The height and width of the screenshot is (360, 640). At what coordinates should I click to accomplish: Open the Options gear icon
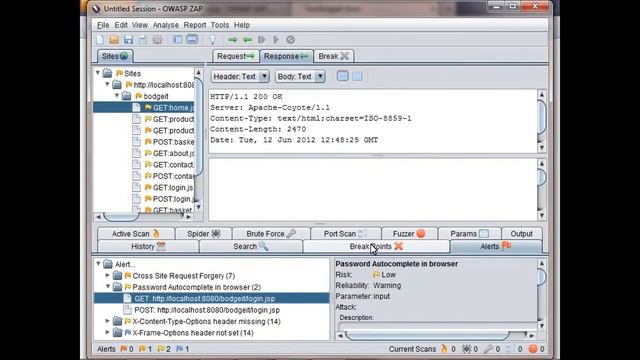[157, 40]
